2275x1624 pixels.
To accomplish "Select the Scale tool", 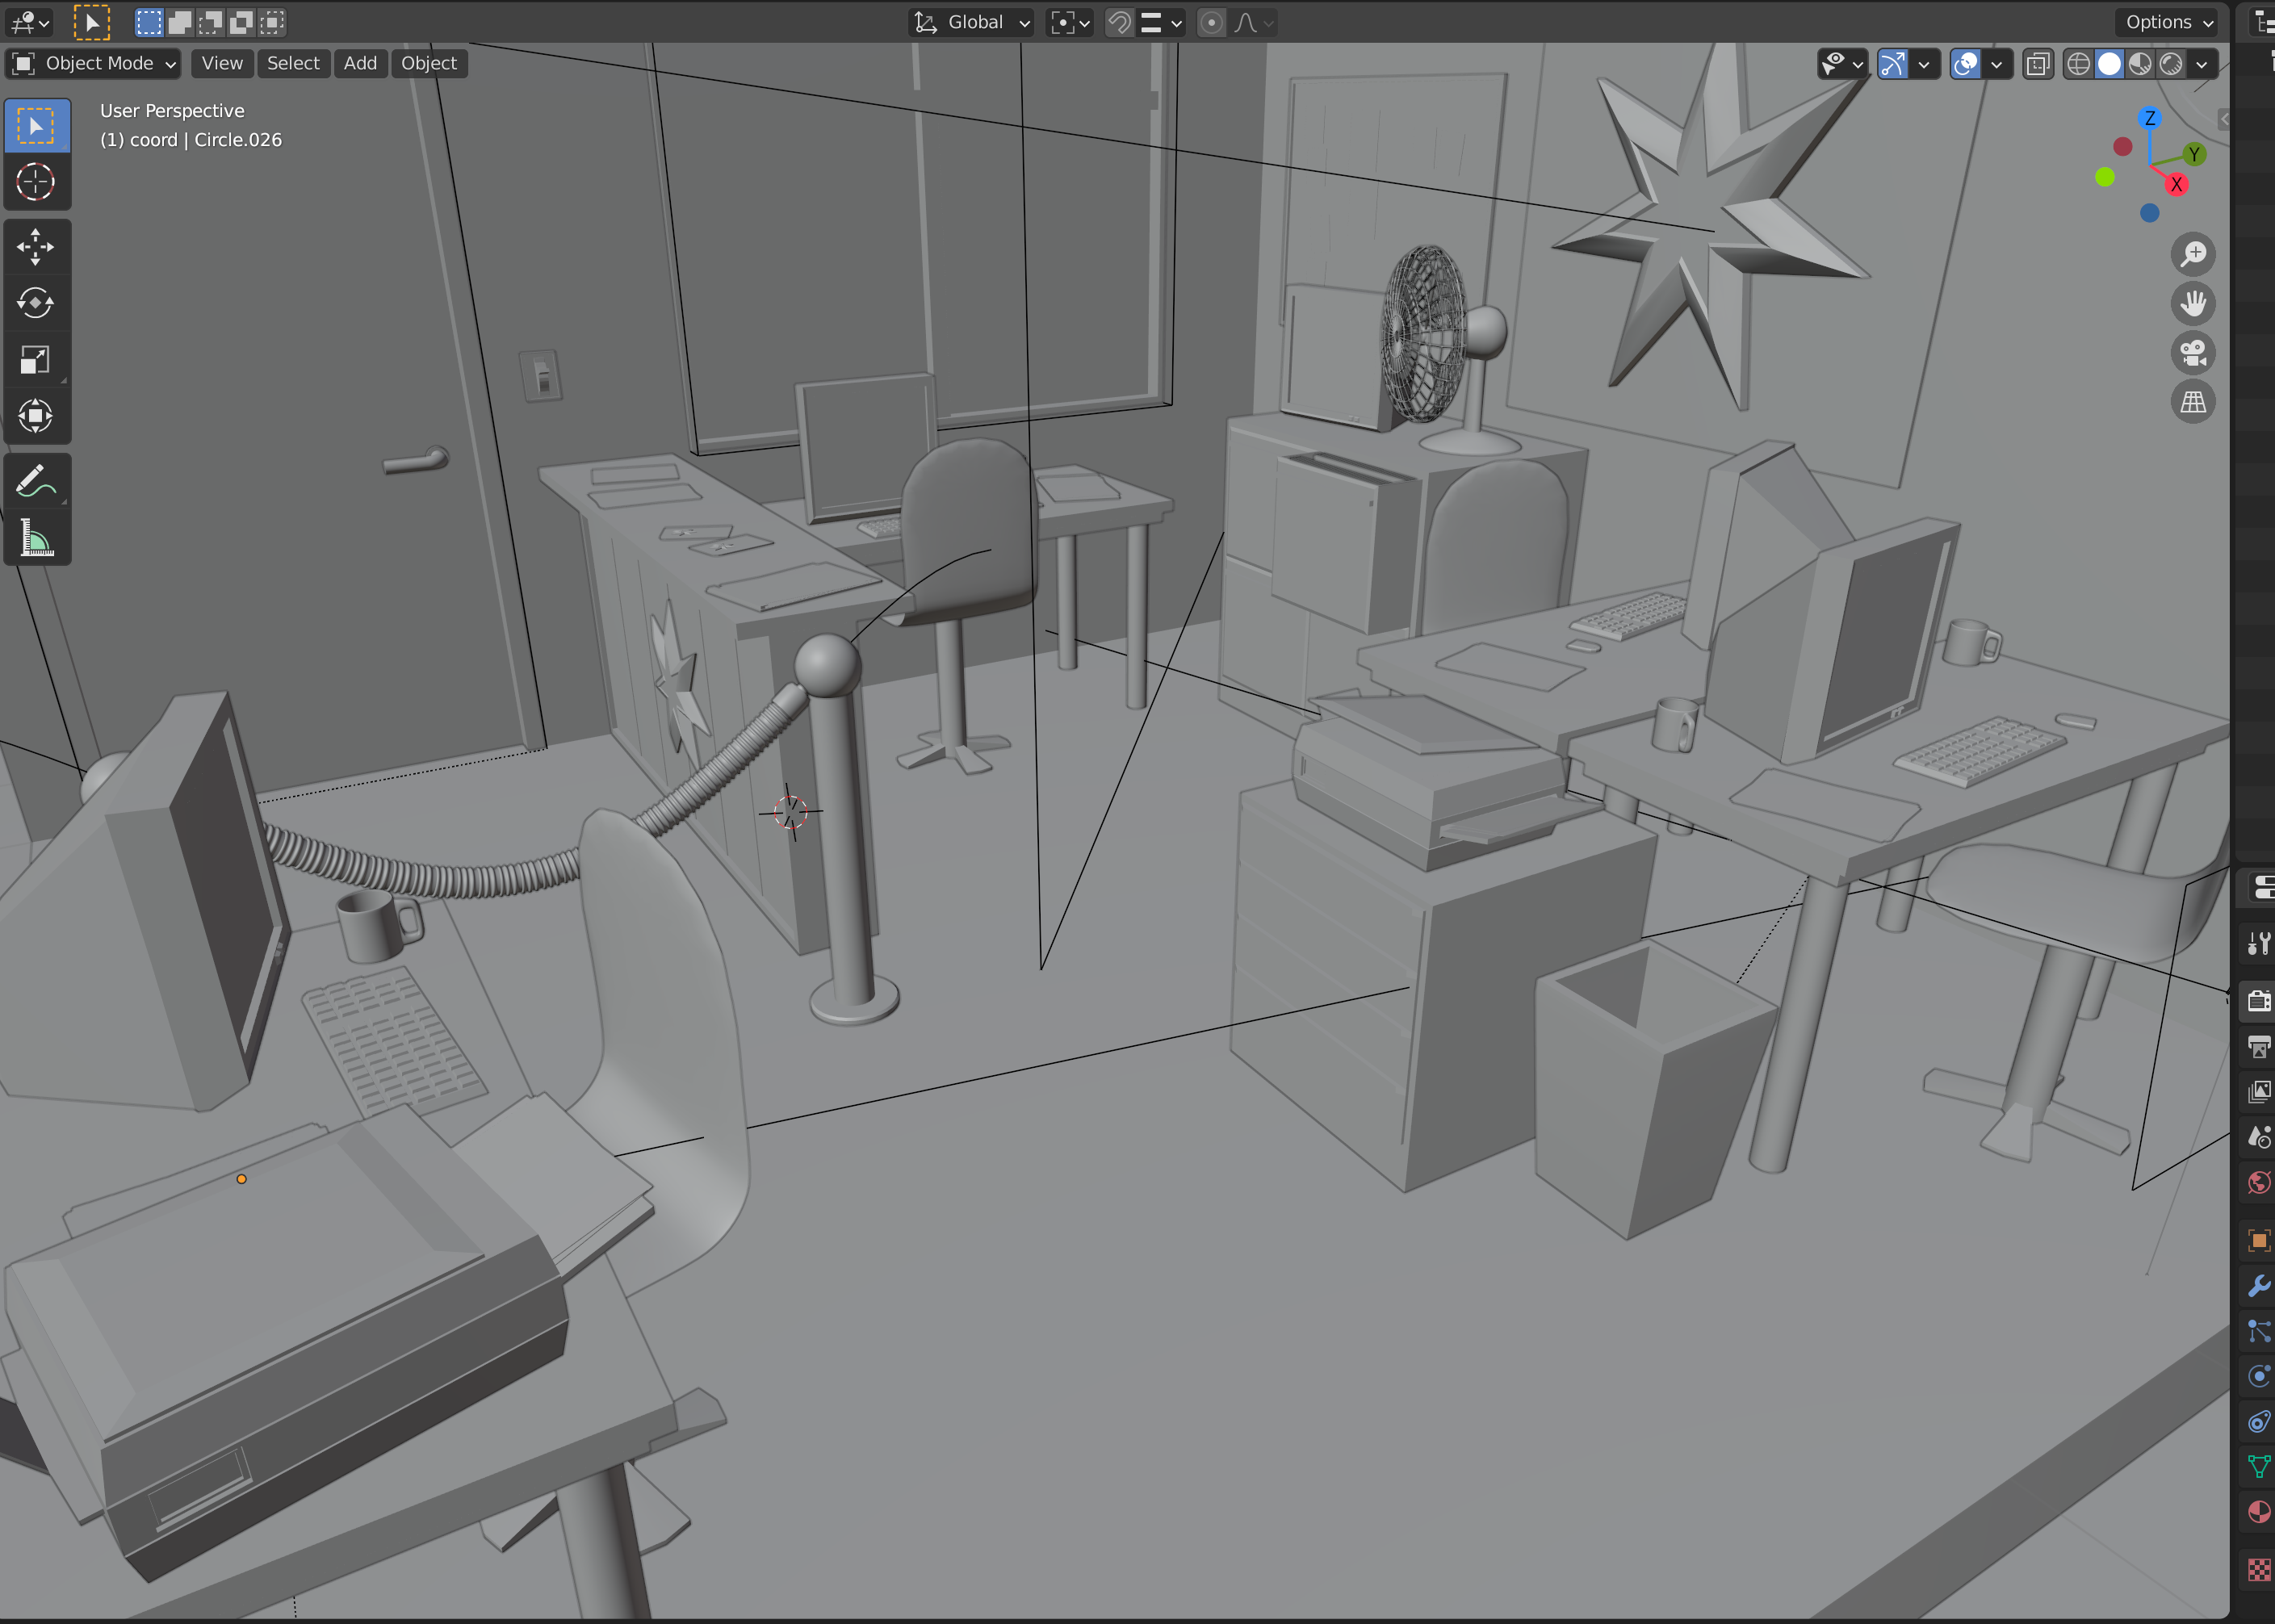I will click(36, 360).
